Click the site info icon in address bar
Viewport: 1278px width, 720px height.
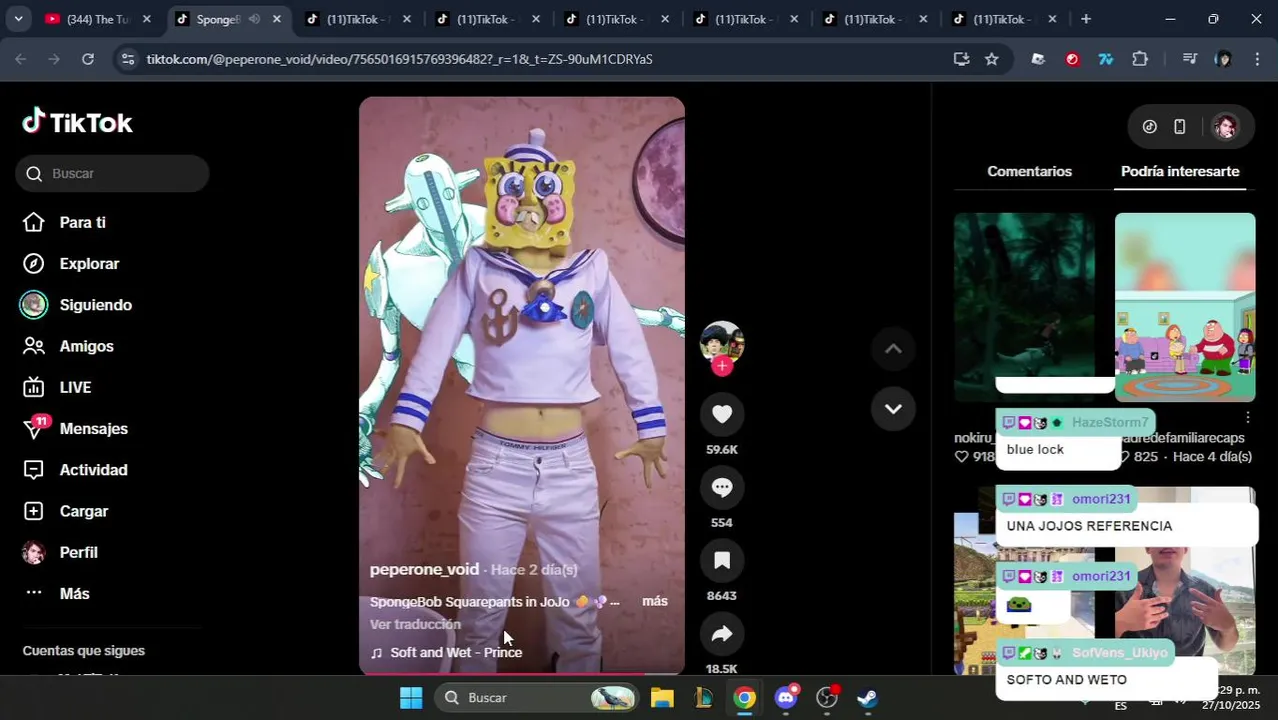127,59
